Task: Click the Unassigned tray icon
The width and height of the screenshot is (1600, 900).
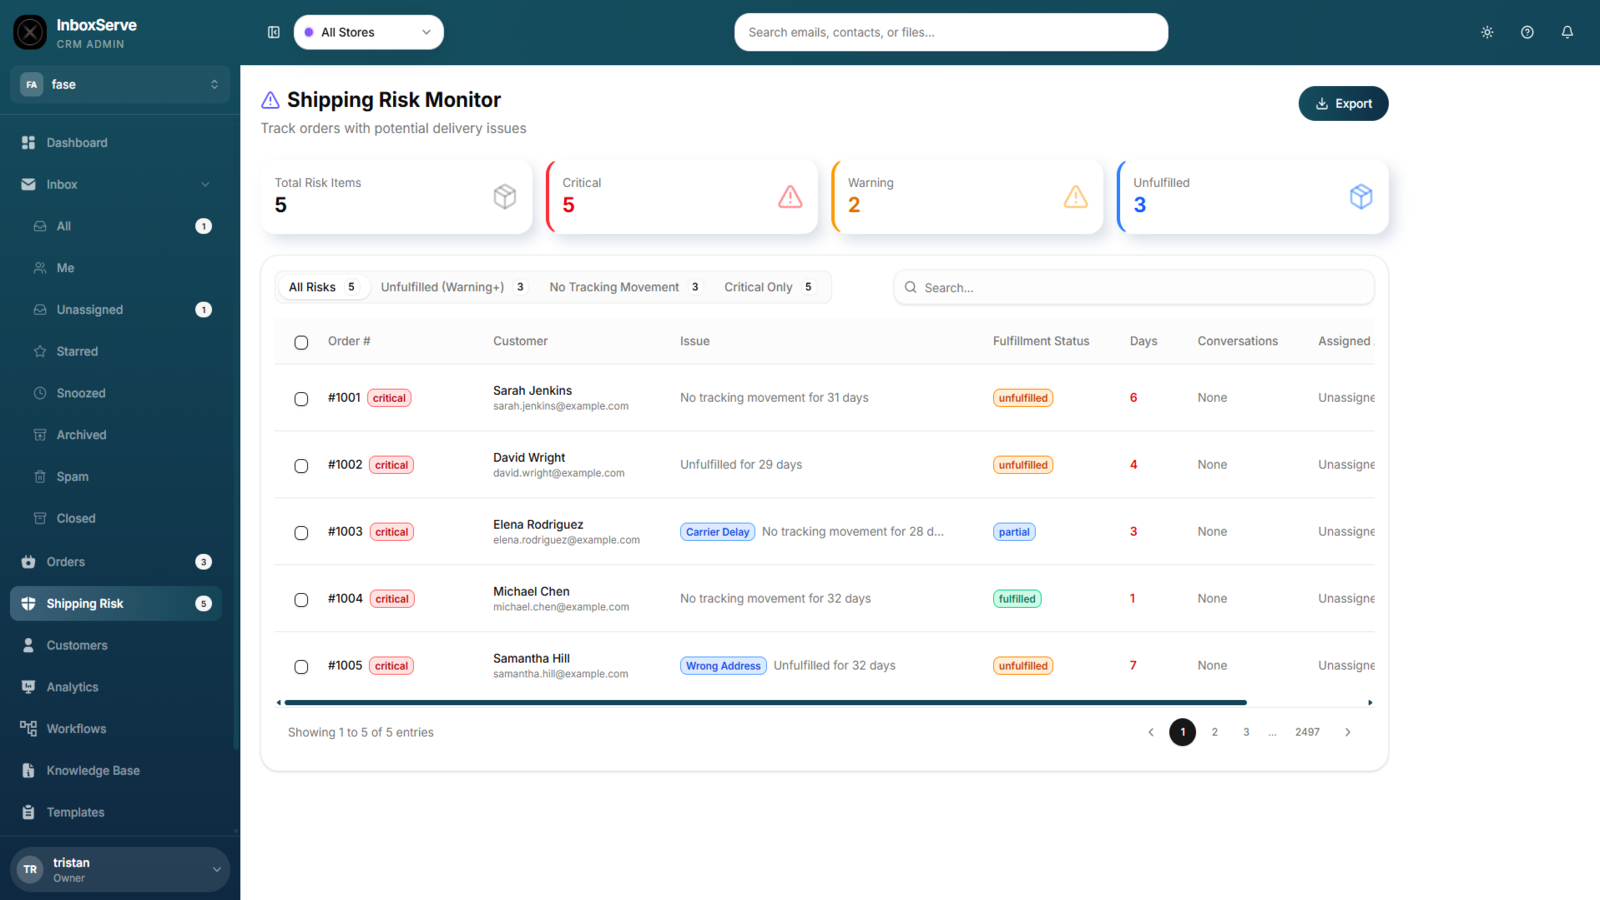Action: point(40,310)
